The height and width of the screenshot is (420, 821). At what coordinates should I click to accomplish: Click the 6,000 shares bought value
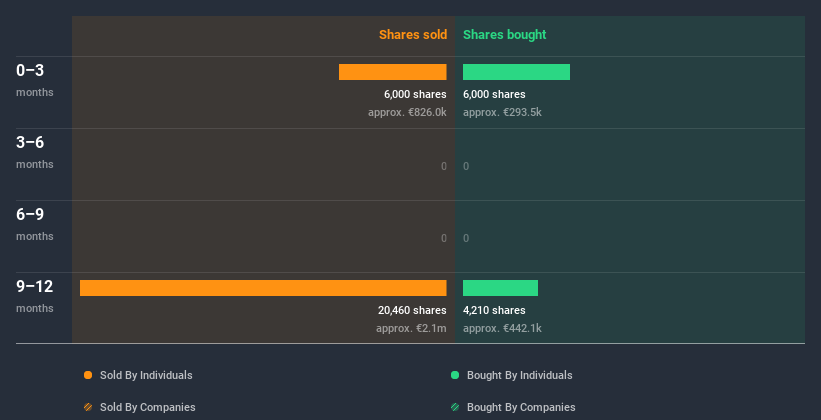[494, 94]
